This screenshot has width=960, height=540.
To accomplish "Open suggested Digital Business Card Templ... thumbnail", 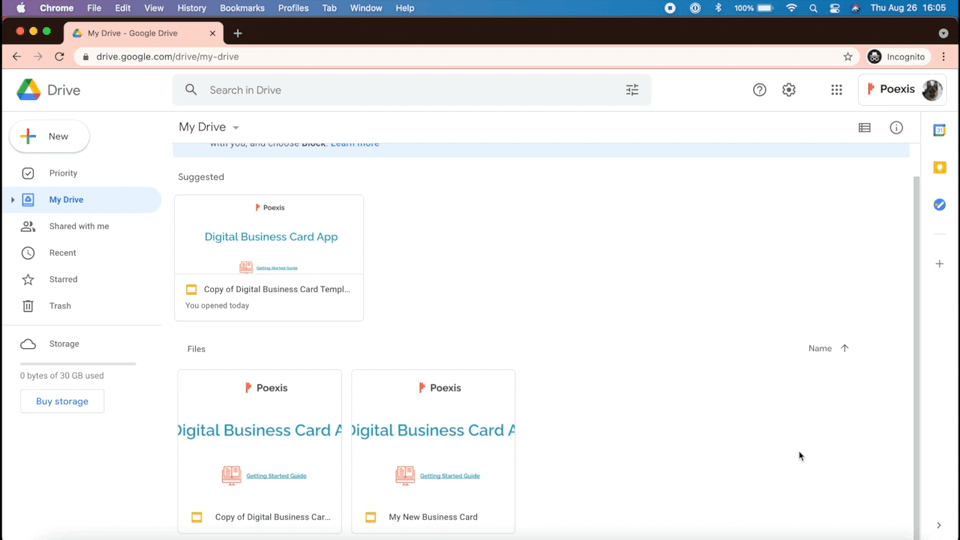I will pos(269,234).
